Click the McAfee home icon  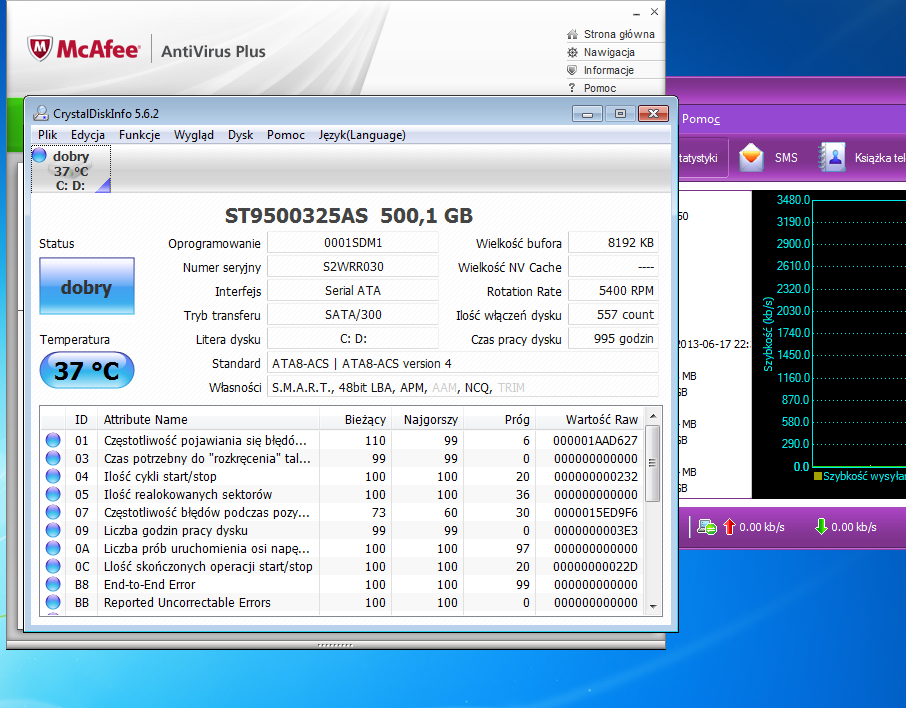572,34
